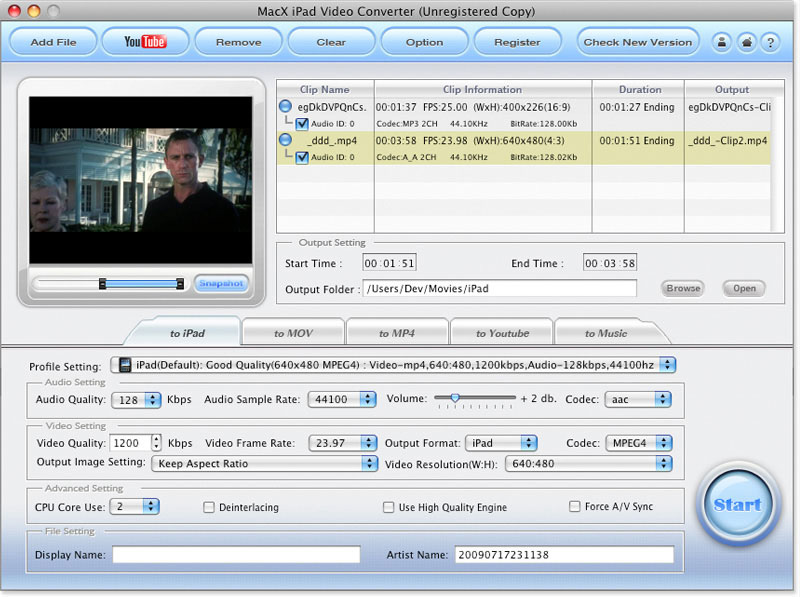This screenshot has height=597, width=800.
Task: Click the Output column header
Action: click(x=732, y=89)
